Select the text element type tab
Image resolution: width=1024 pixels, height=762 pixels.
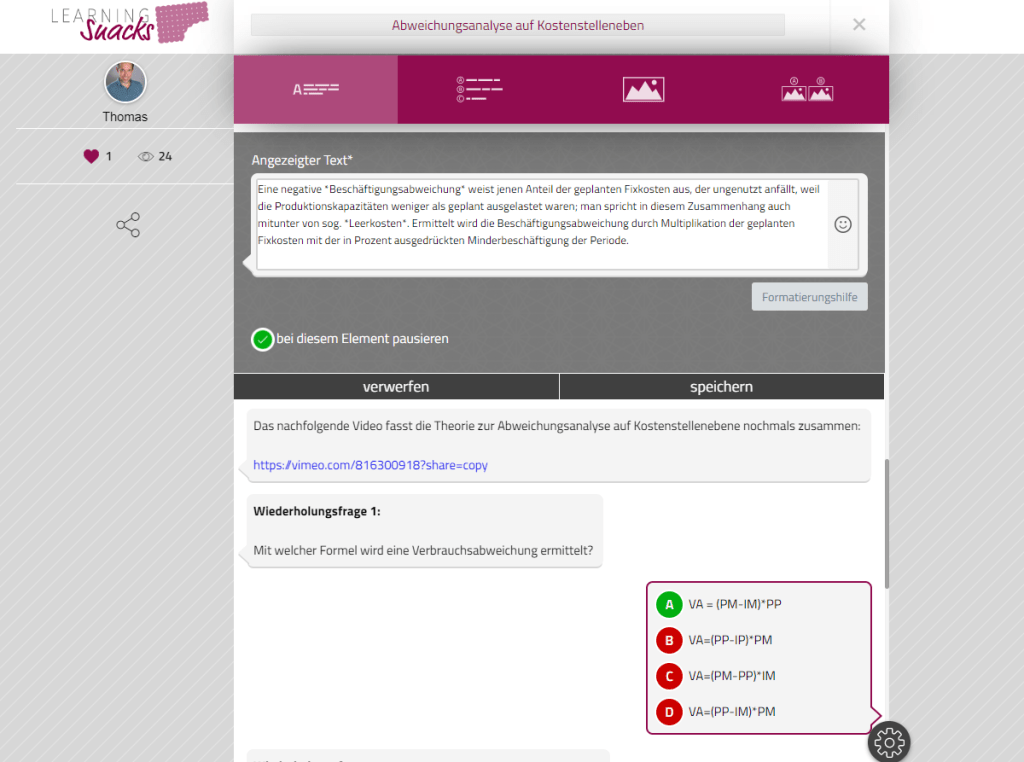(315, 89)
